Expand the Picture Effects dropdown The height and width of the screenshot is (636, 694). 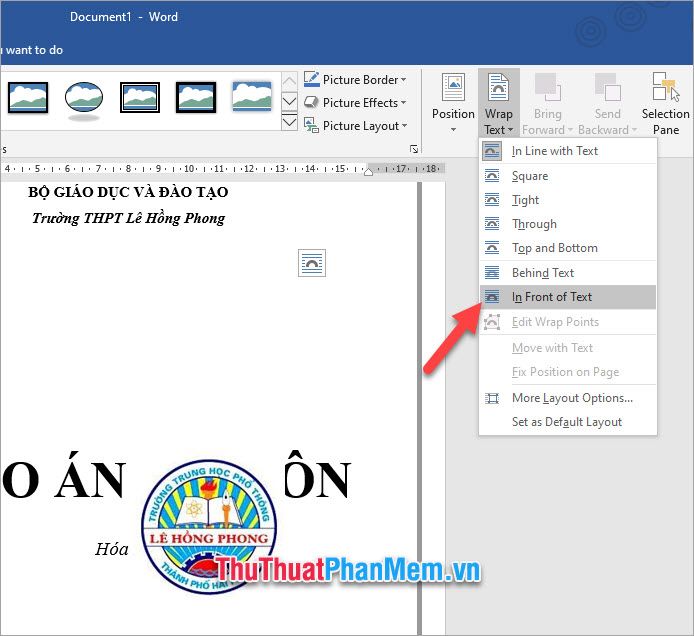355,103
